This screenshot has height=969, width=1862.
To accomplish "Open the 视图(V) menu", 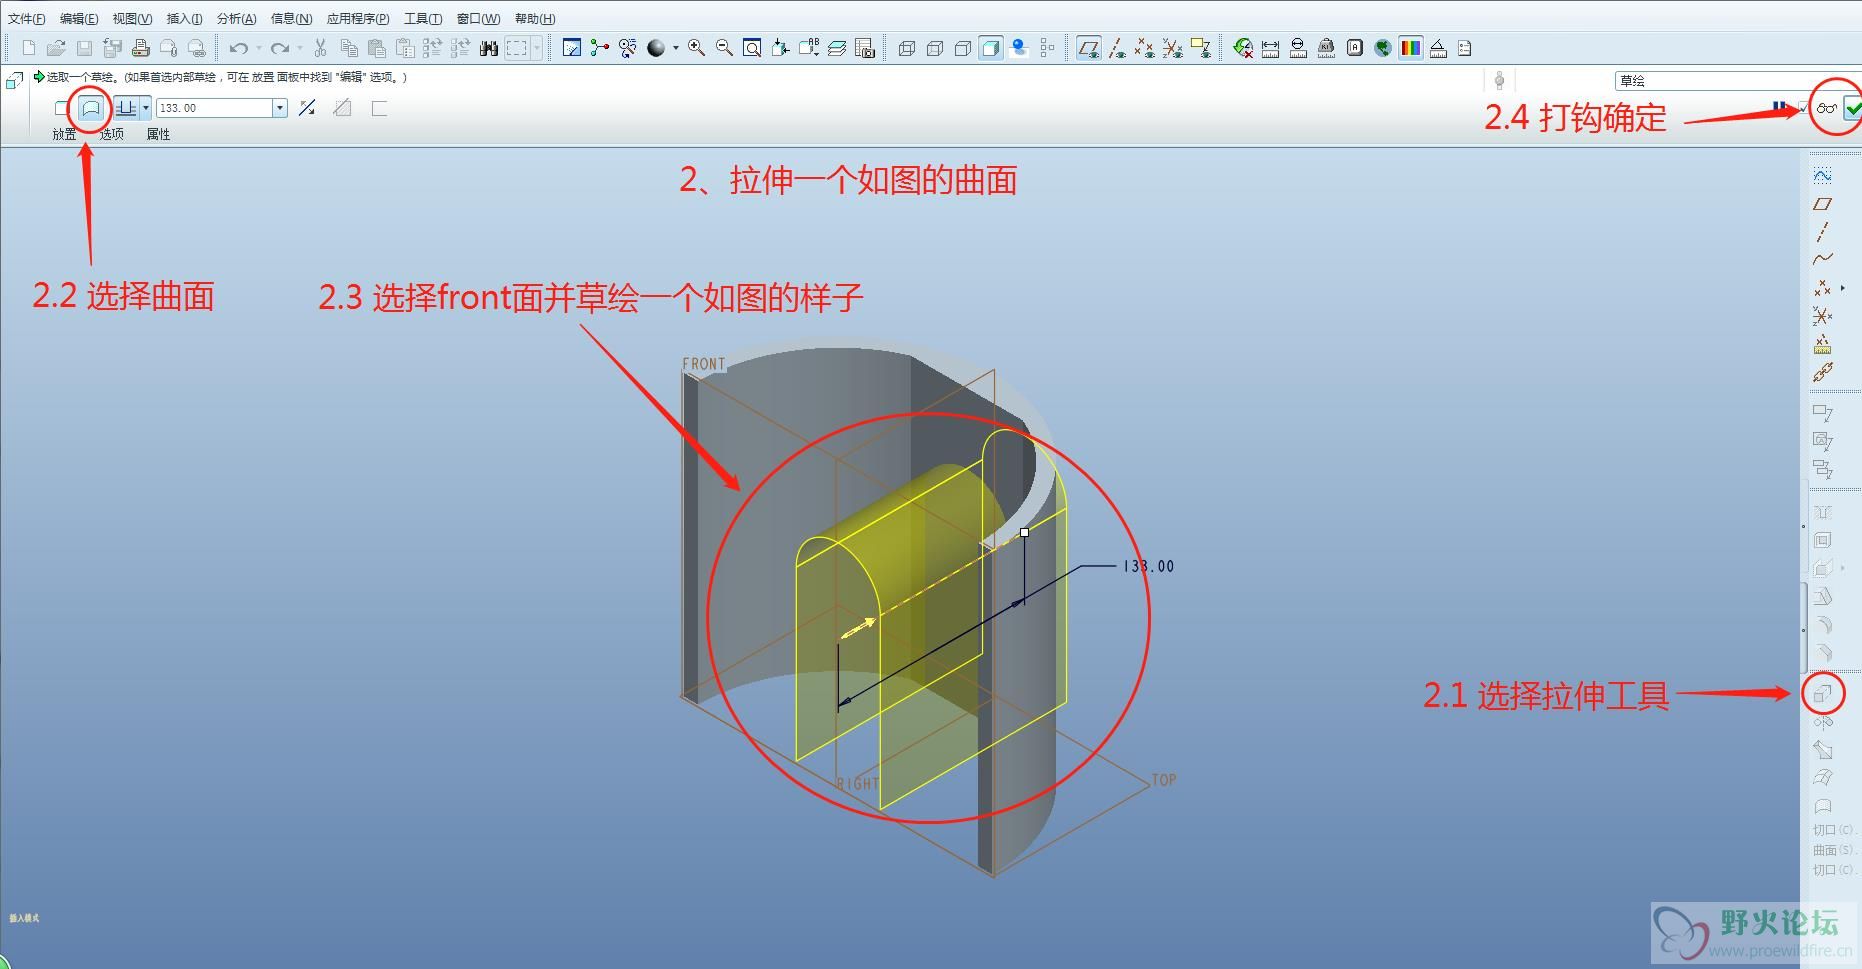I will (132, 19).
